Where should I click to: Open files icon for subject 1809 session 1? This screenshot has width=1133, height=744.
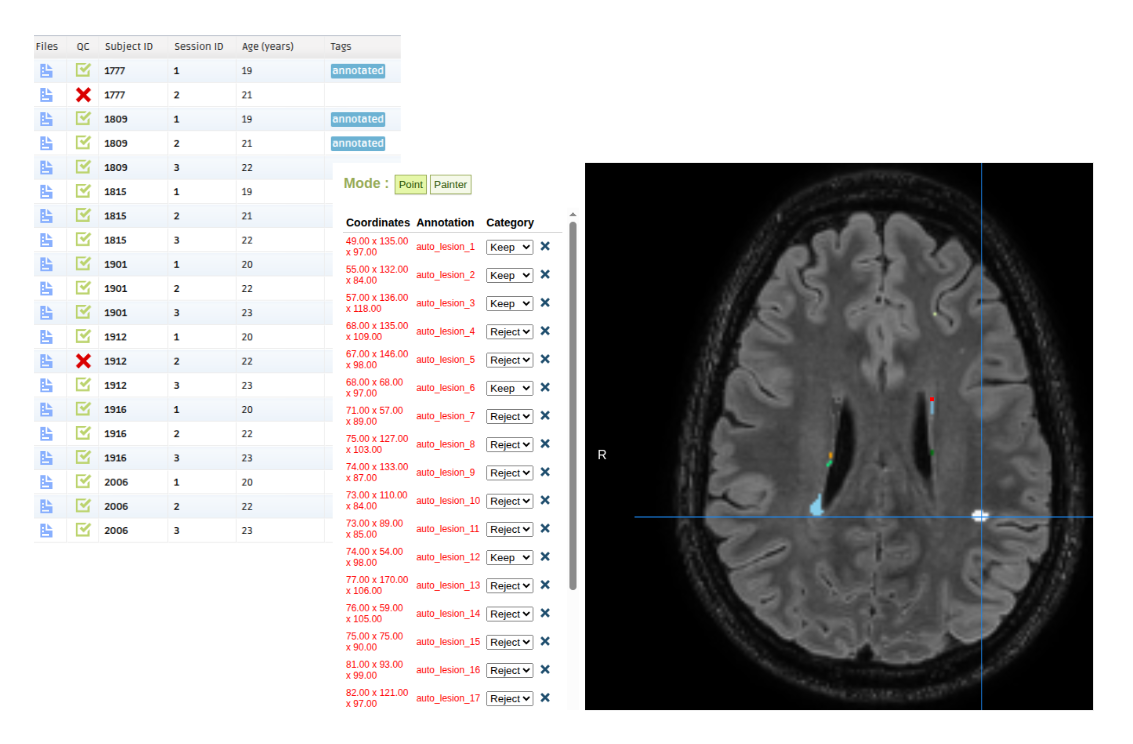[x=46, y=119]
